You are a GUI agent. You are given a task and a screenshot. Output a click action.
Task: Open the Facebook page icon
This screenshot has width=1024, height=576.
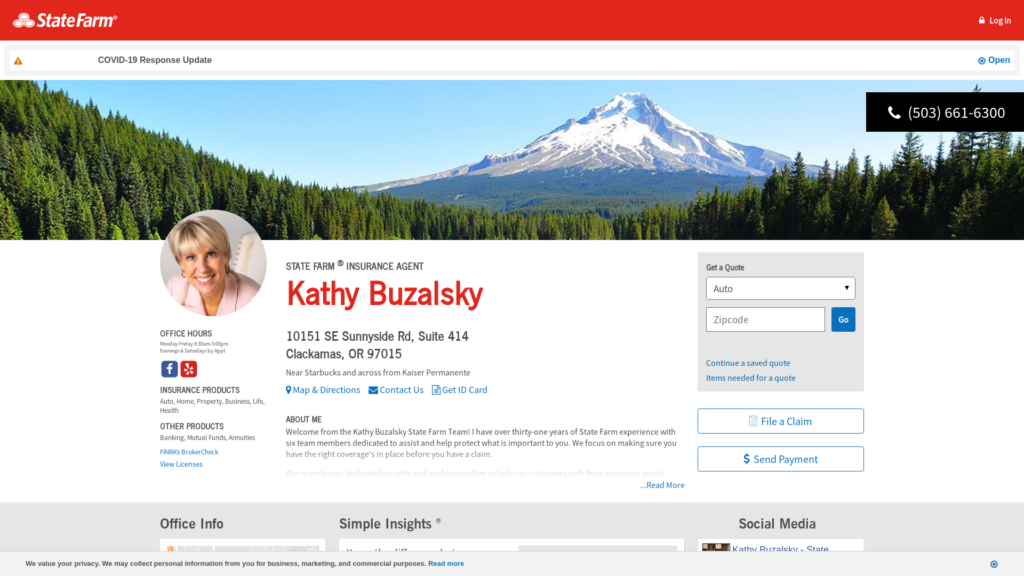pyautogui.click(x=169, y=369)
